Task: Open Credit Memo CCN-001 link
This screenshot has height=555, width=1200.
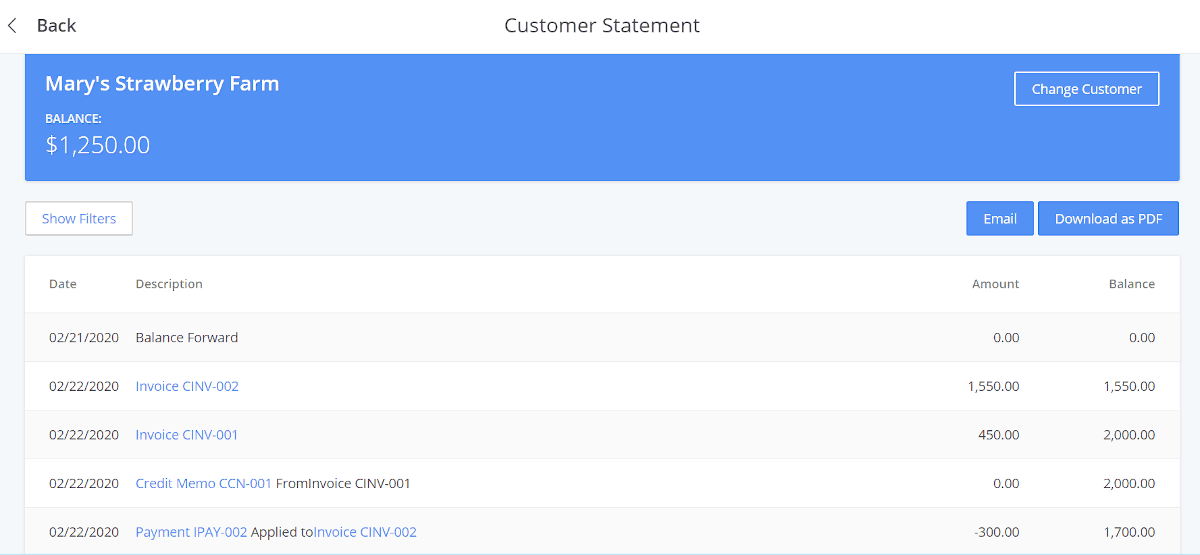Action: [x=204, y=483]
